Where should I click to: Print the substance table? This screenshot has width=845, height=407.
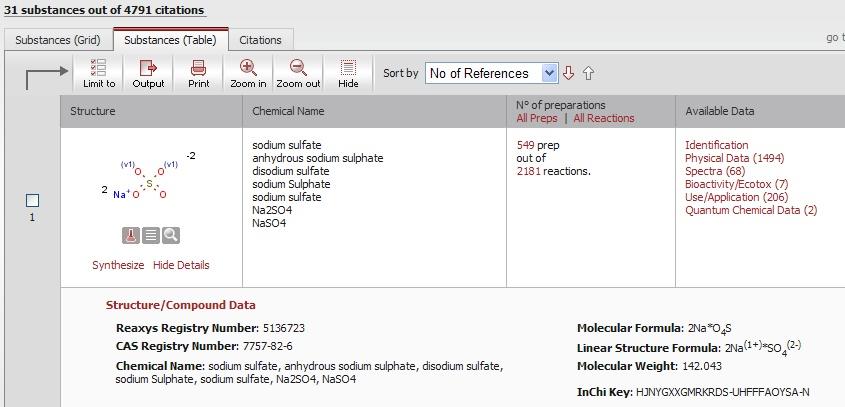199,73
